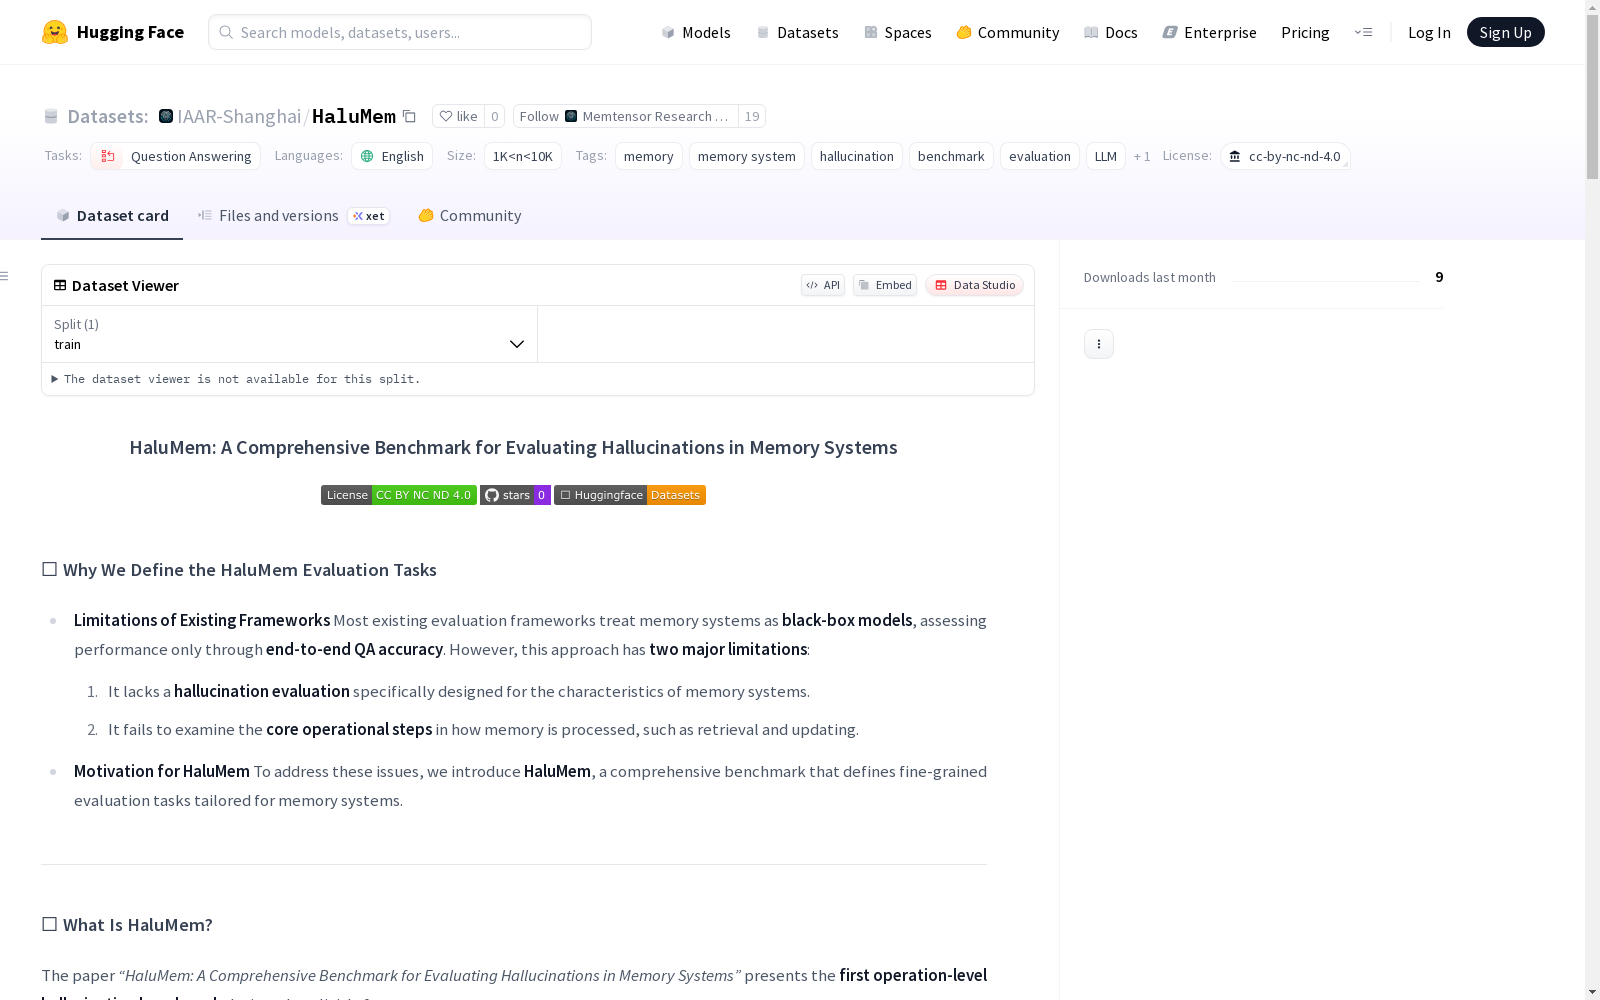Open Community in the top navigation
1600x1000 pixels.
(x=1008, y=32)
